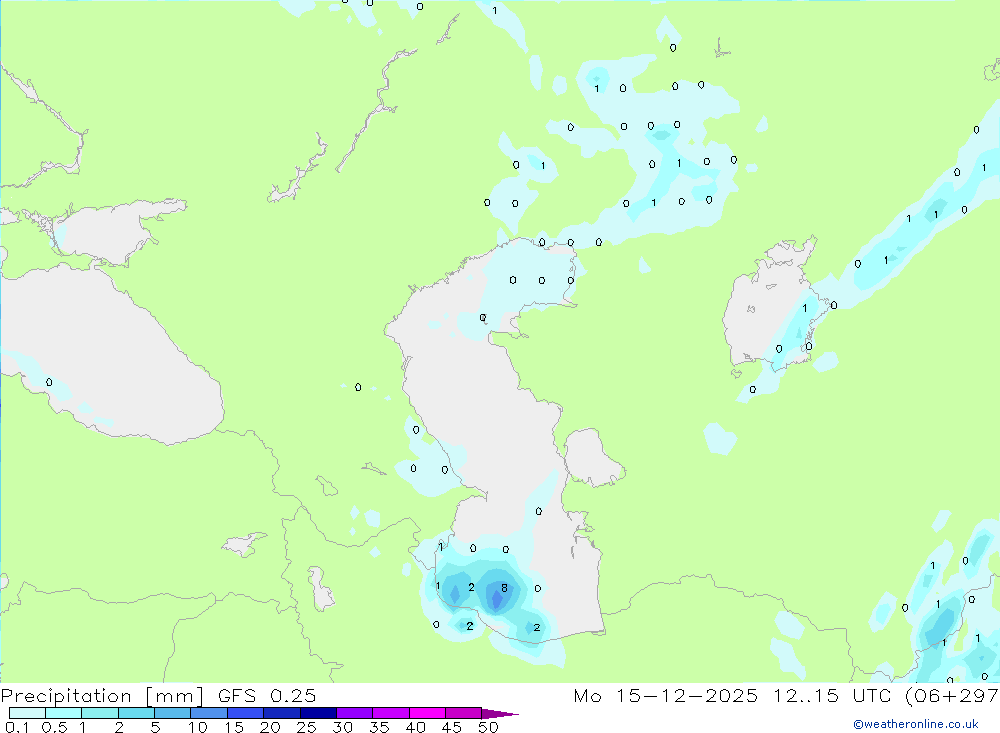Select the '10' legend scale label

point(198,727)
